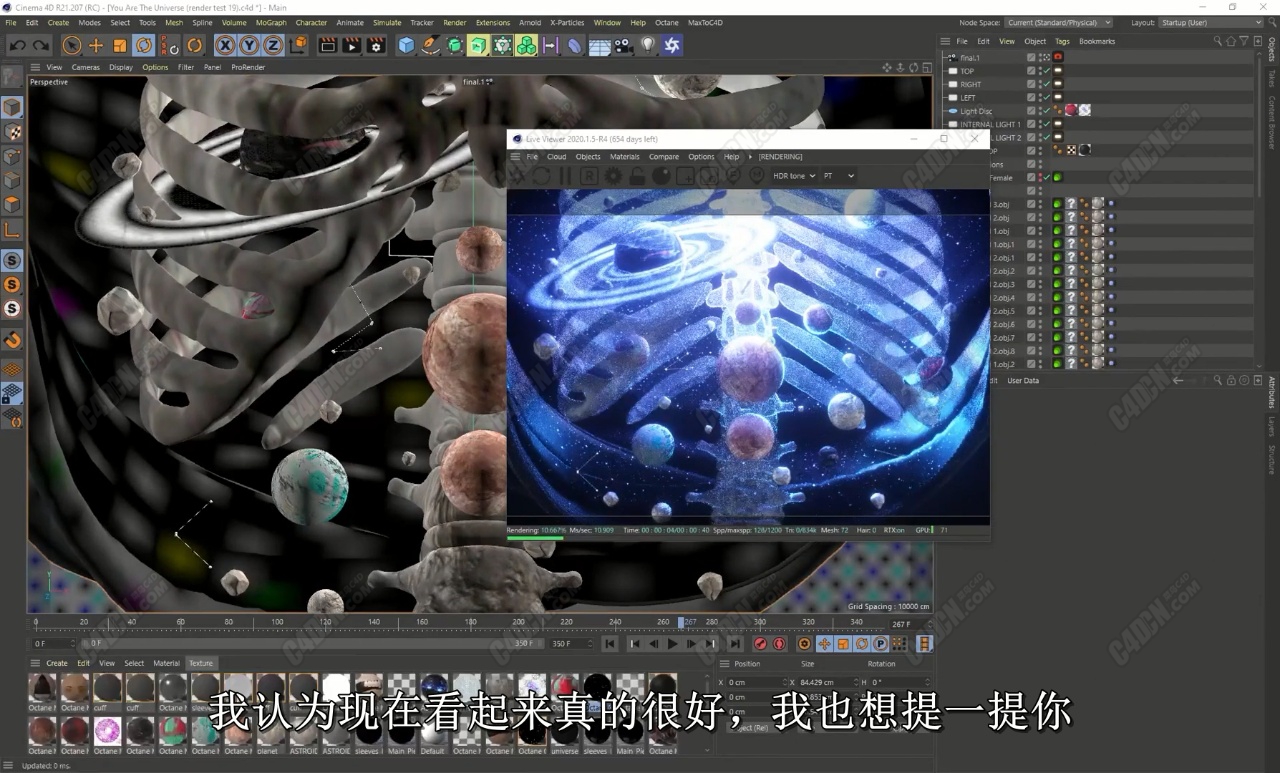Open the vertical Attributes side tab
This screenshot has width=1280, height=773.
pyautogui.click(x=1271, y=392)
